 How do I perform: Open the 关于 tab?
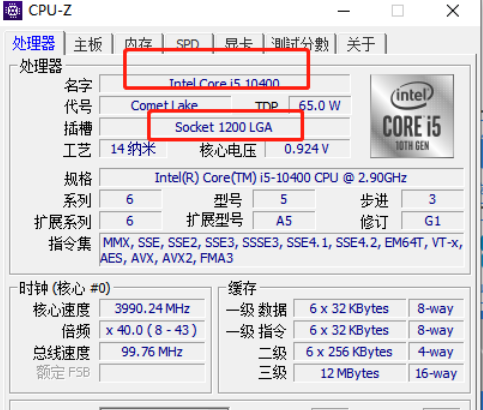pyautogui.click(x=361, y=44)
